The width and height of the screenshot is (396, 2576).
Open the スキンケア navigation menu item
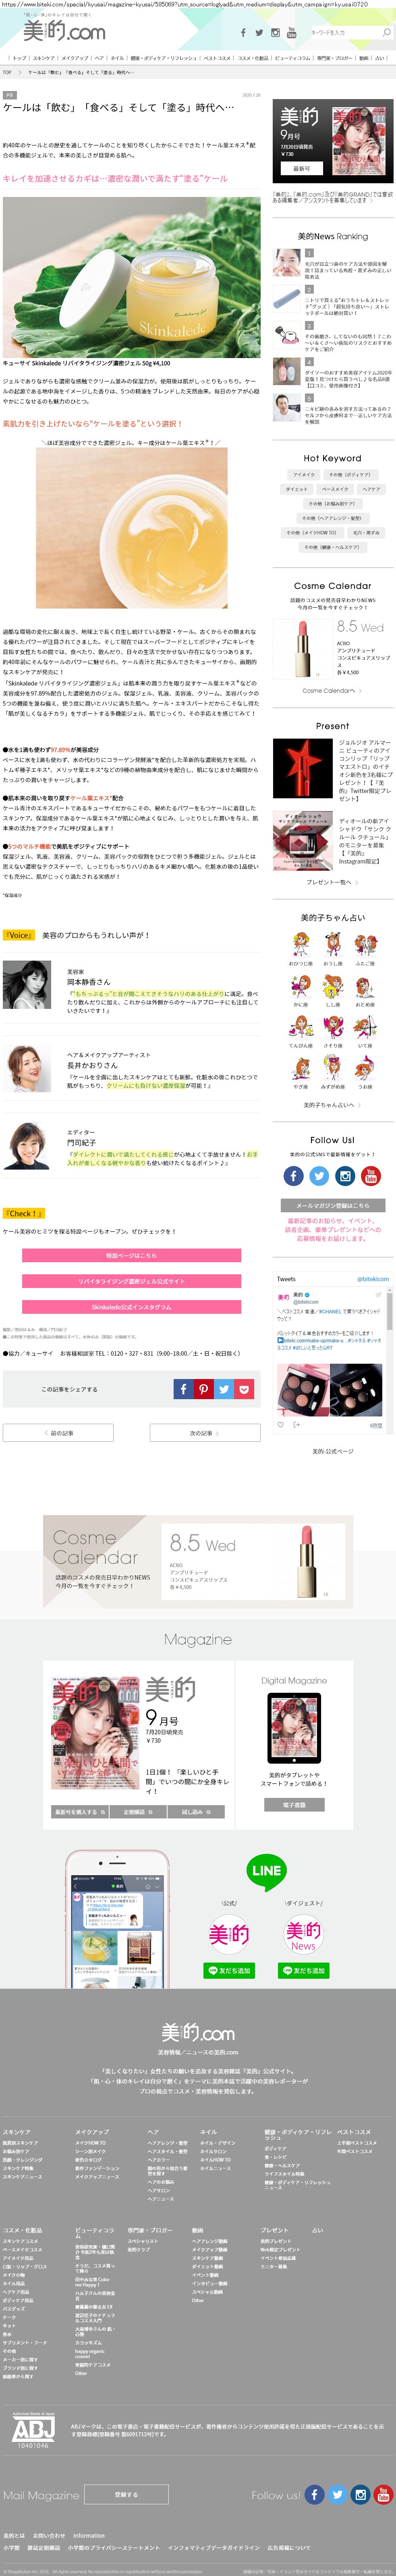43,58
